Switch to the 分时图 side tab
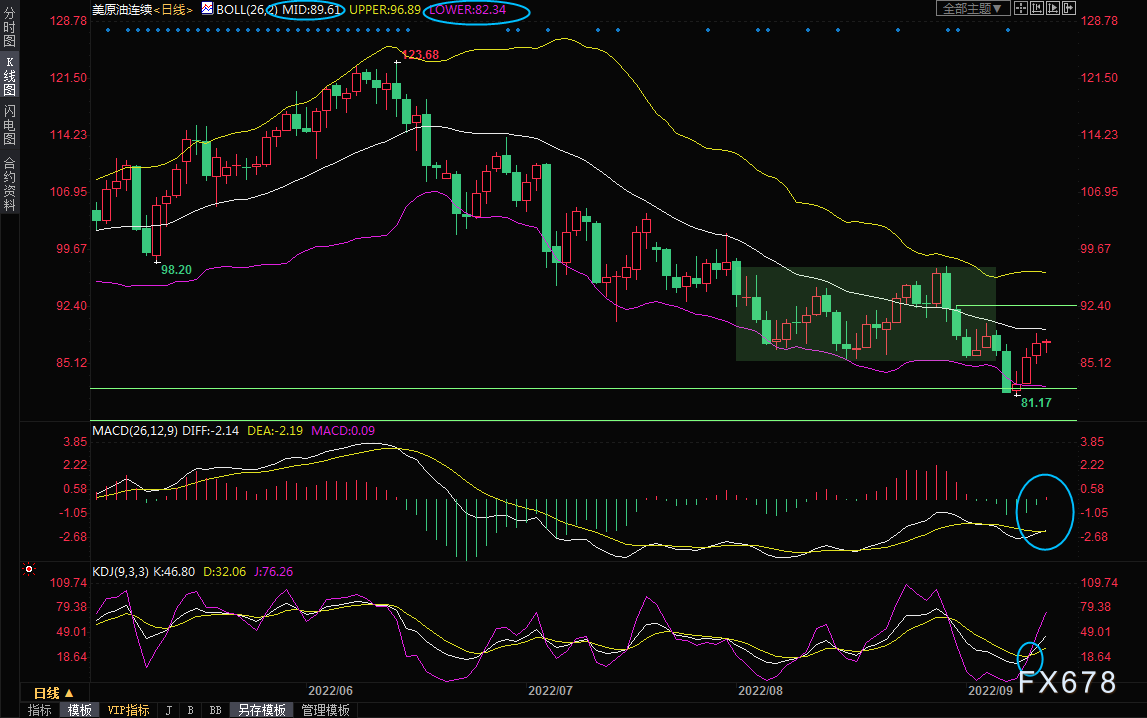This screenshot has height=718, width=1147. [10, 27]
